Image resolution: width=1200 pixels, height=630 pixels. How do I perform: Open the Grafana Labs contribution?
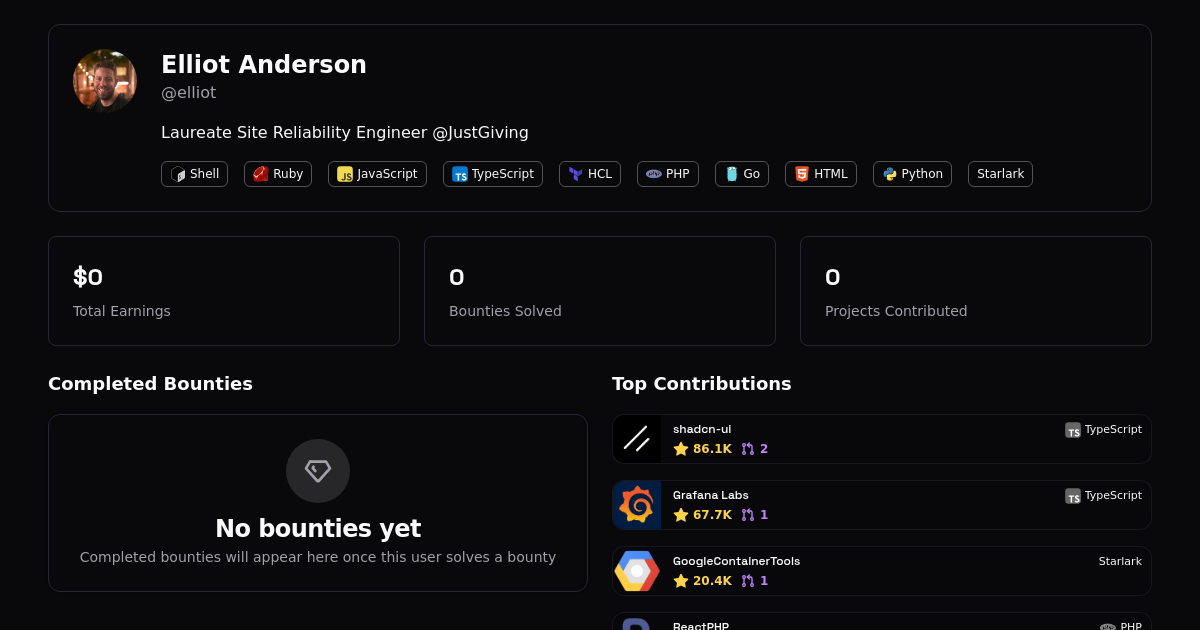point(880,505)
